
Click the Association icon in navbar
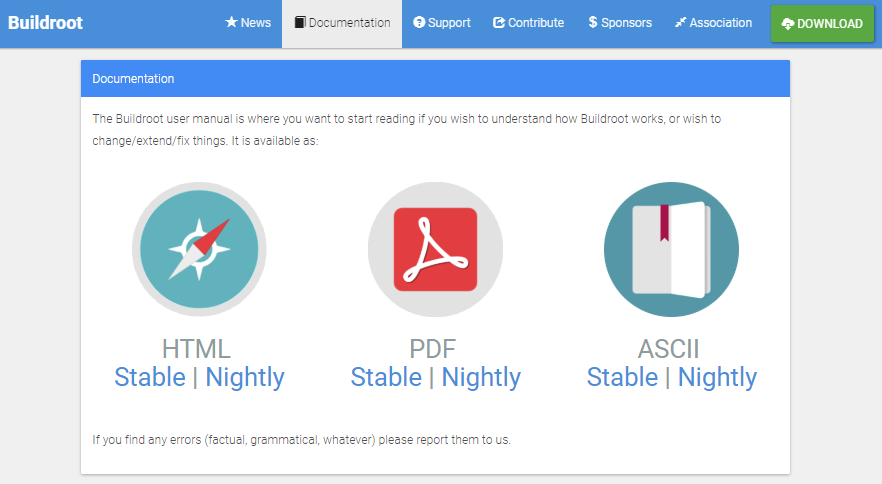click(x=681, y=23)
